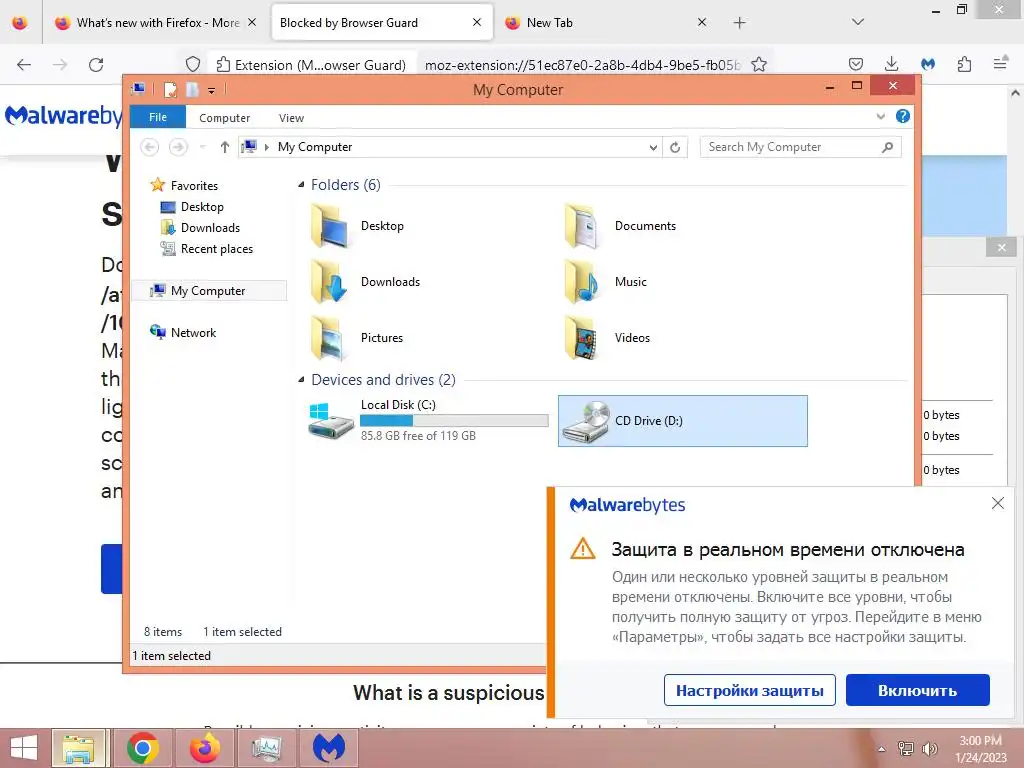Open Explorer help question mark icon
The height and width of the screenshot is (768, 1024).
(903, 116)
